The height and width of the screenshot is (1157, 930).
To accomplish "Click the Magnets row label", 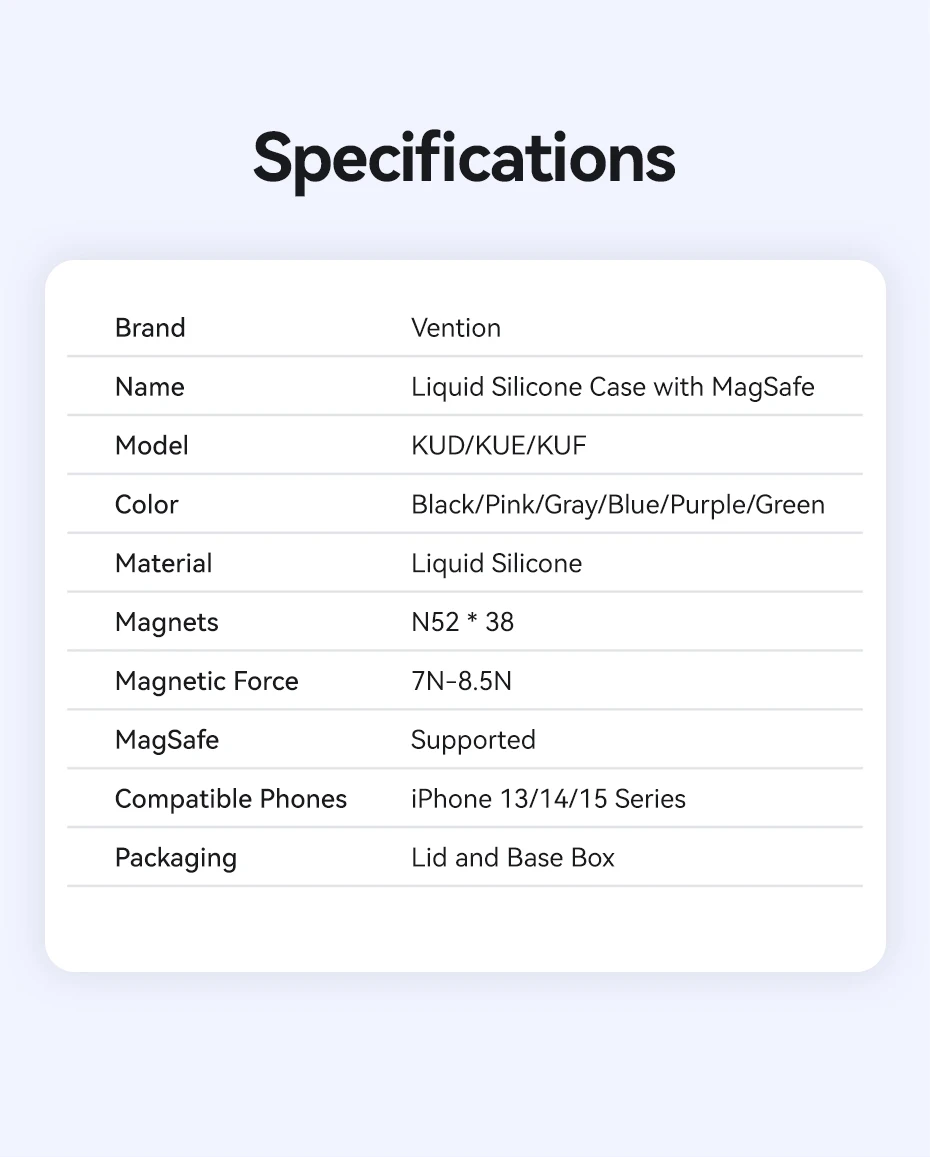I will click(167, 623).
